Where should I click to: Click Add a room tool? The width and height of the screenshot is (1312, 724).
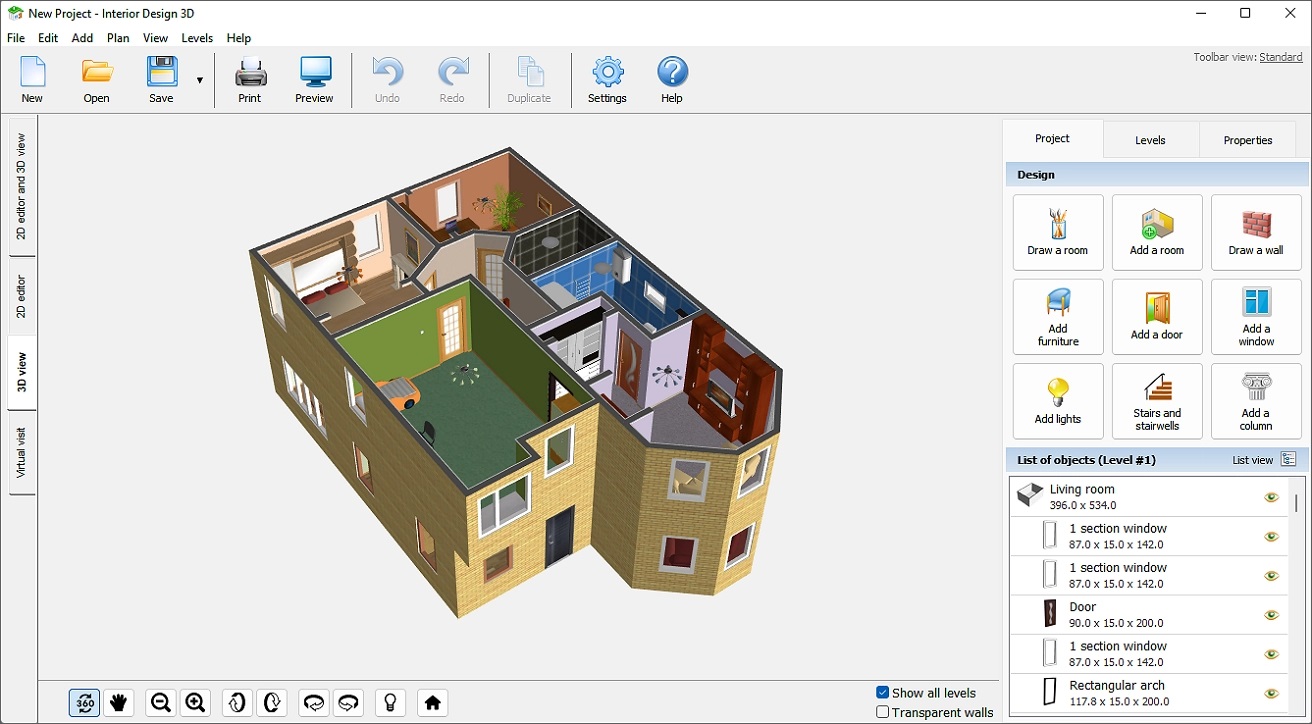(x=1157, y=232)
